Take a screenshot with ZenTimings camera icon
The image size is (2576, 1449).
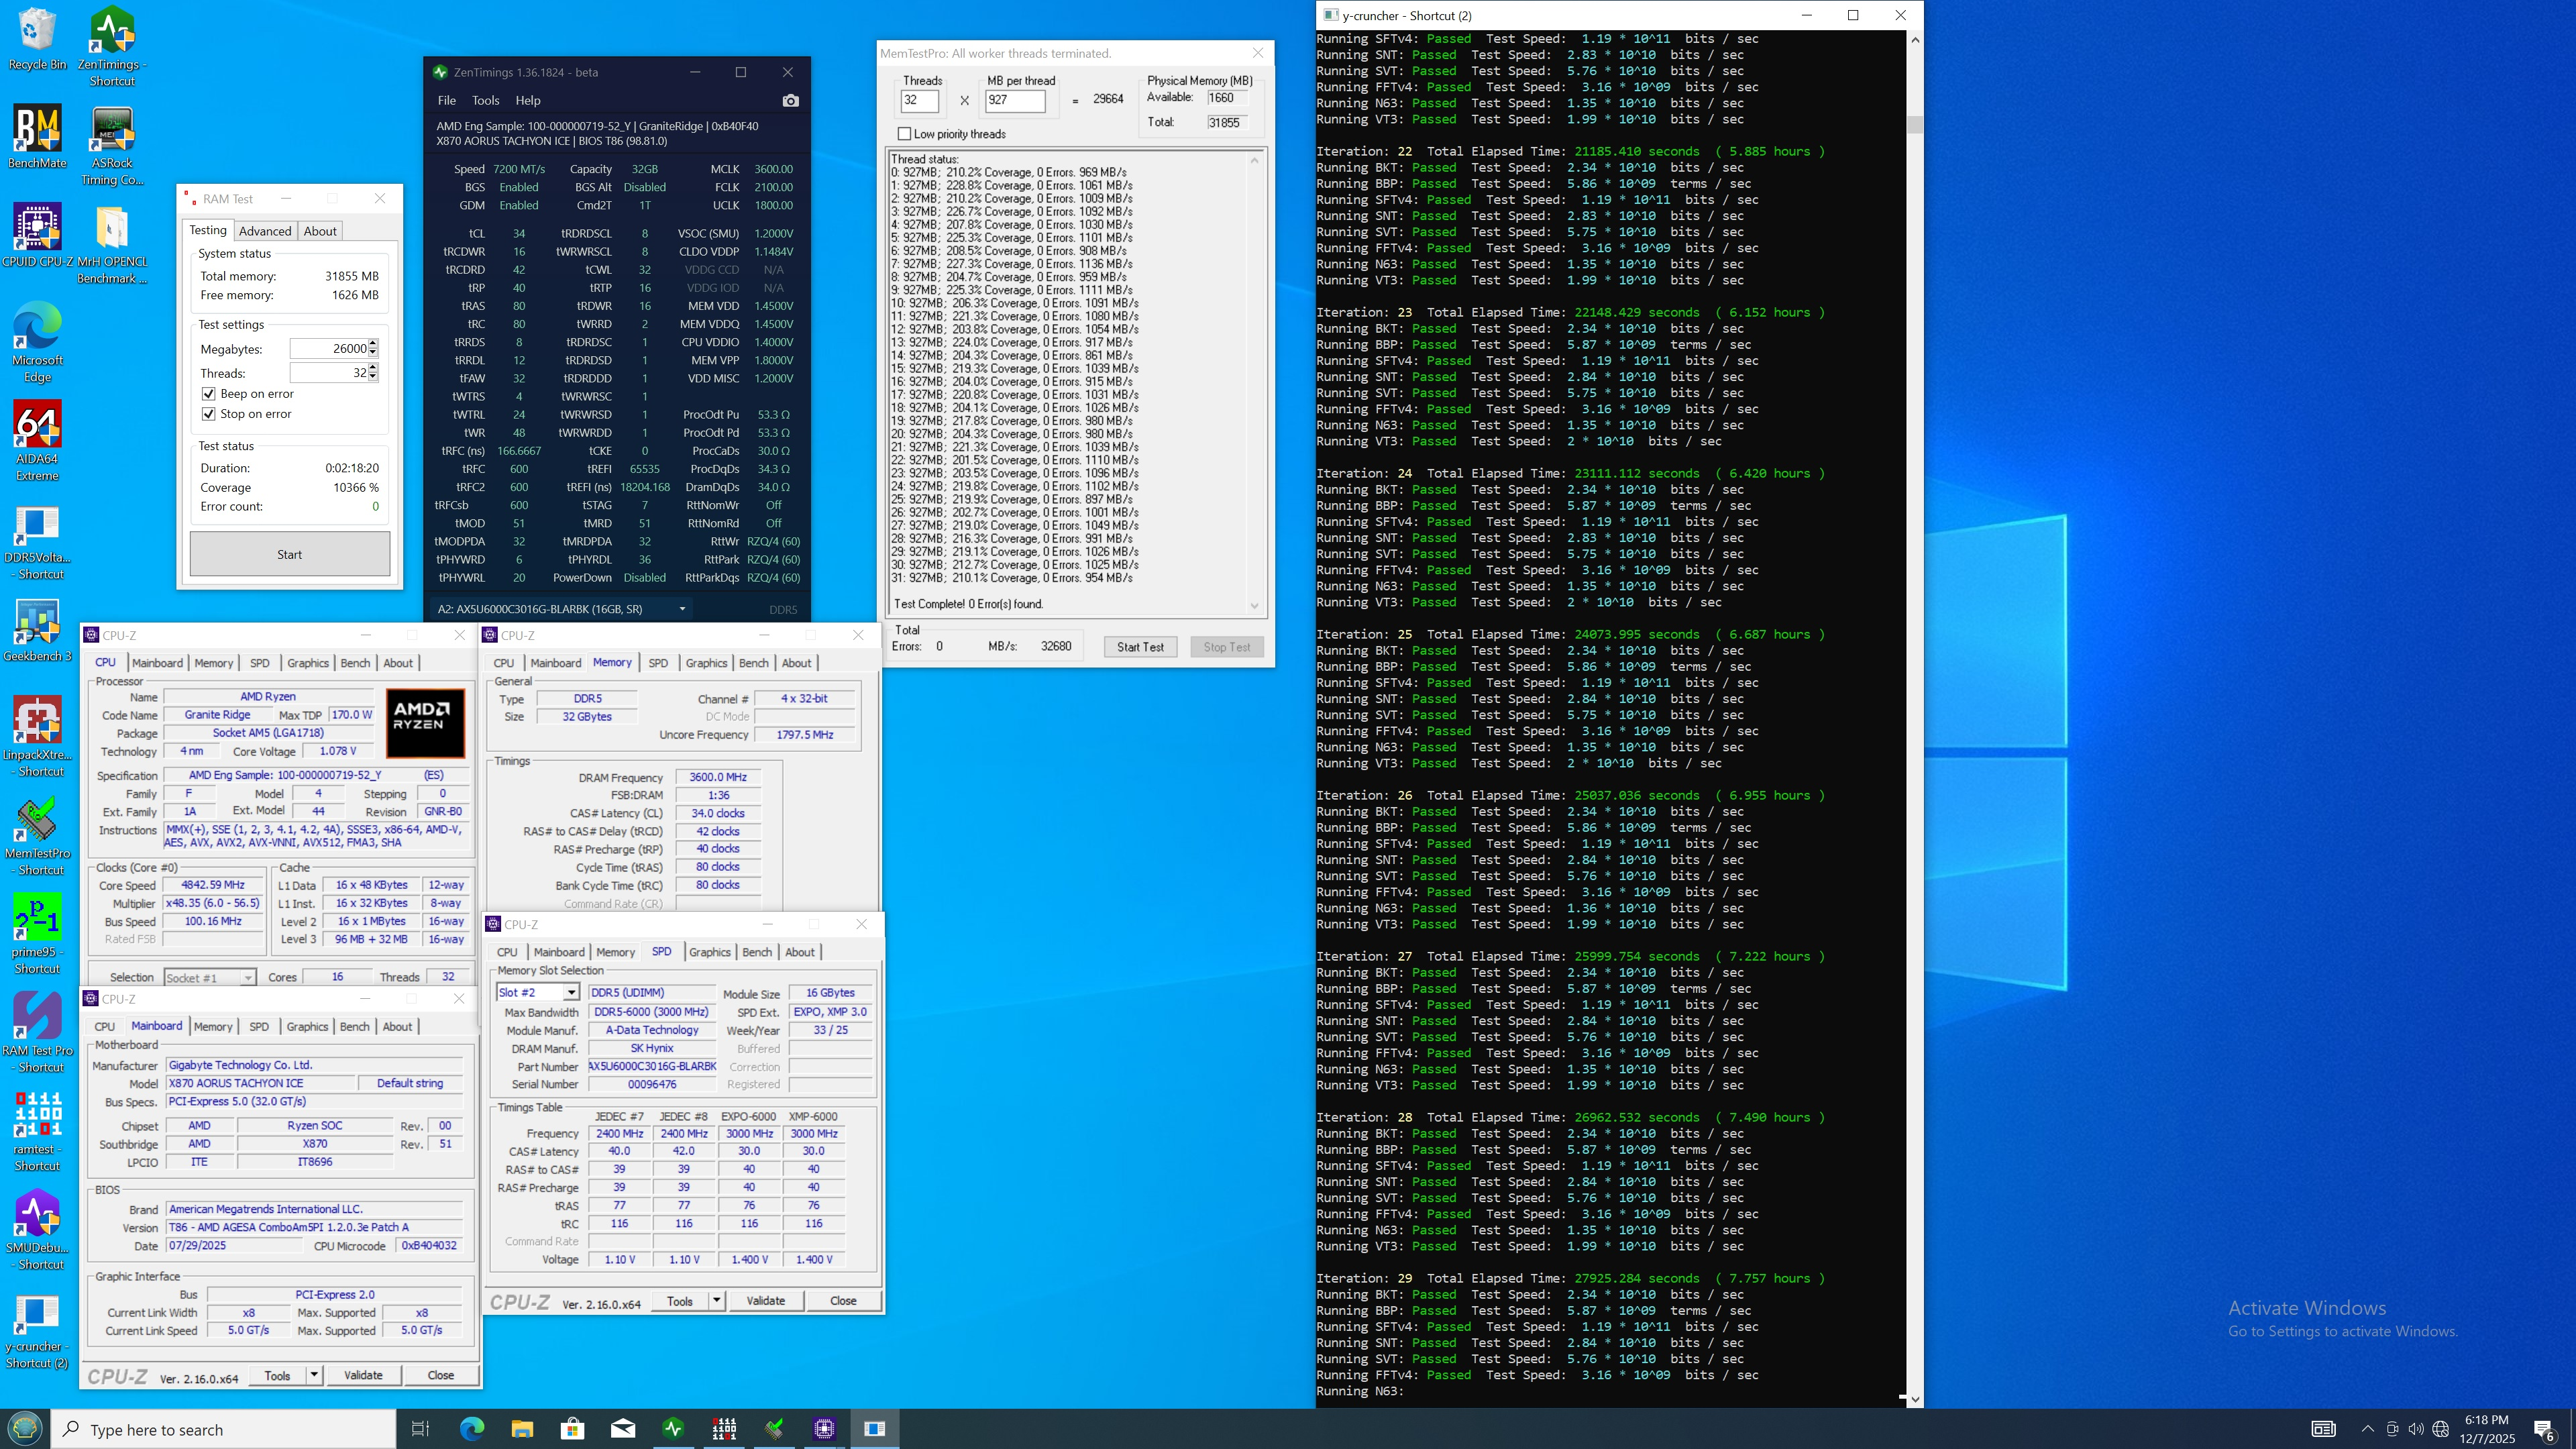point(790,100)
